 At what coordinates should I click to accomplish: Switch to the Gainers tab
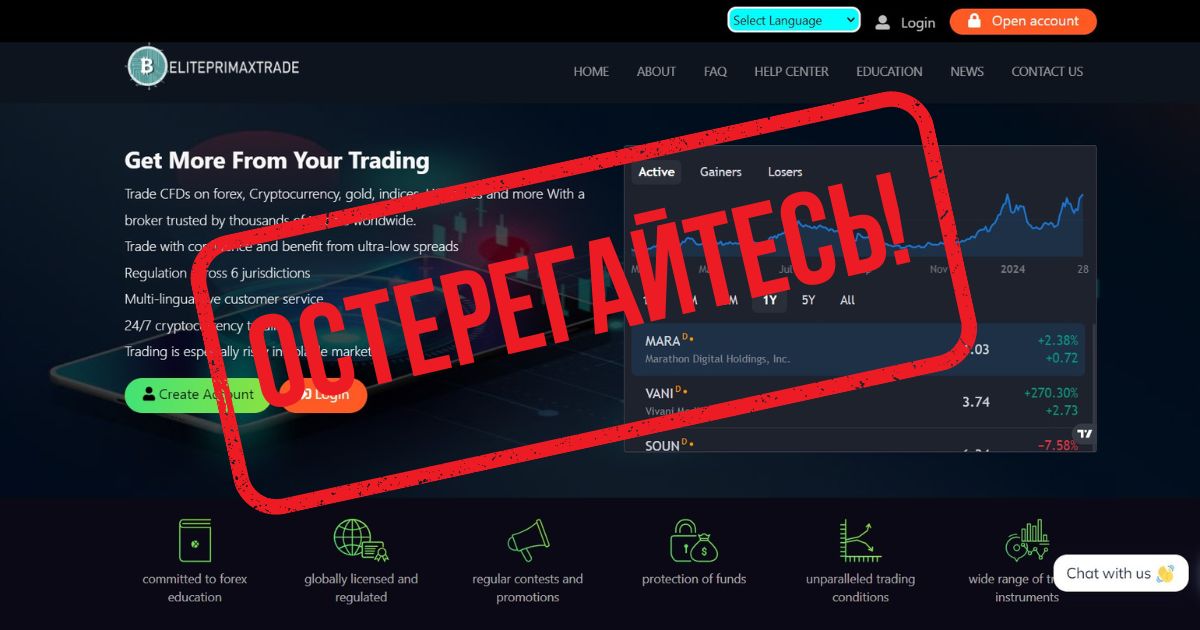pyautogui.click(x=720, y=172)
